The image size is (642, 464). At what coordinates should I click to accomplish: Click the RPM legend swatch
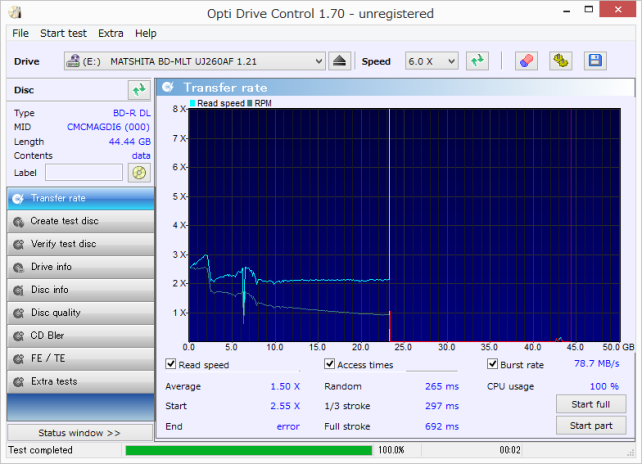(249, 103)
